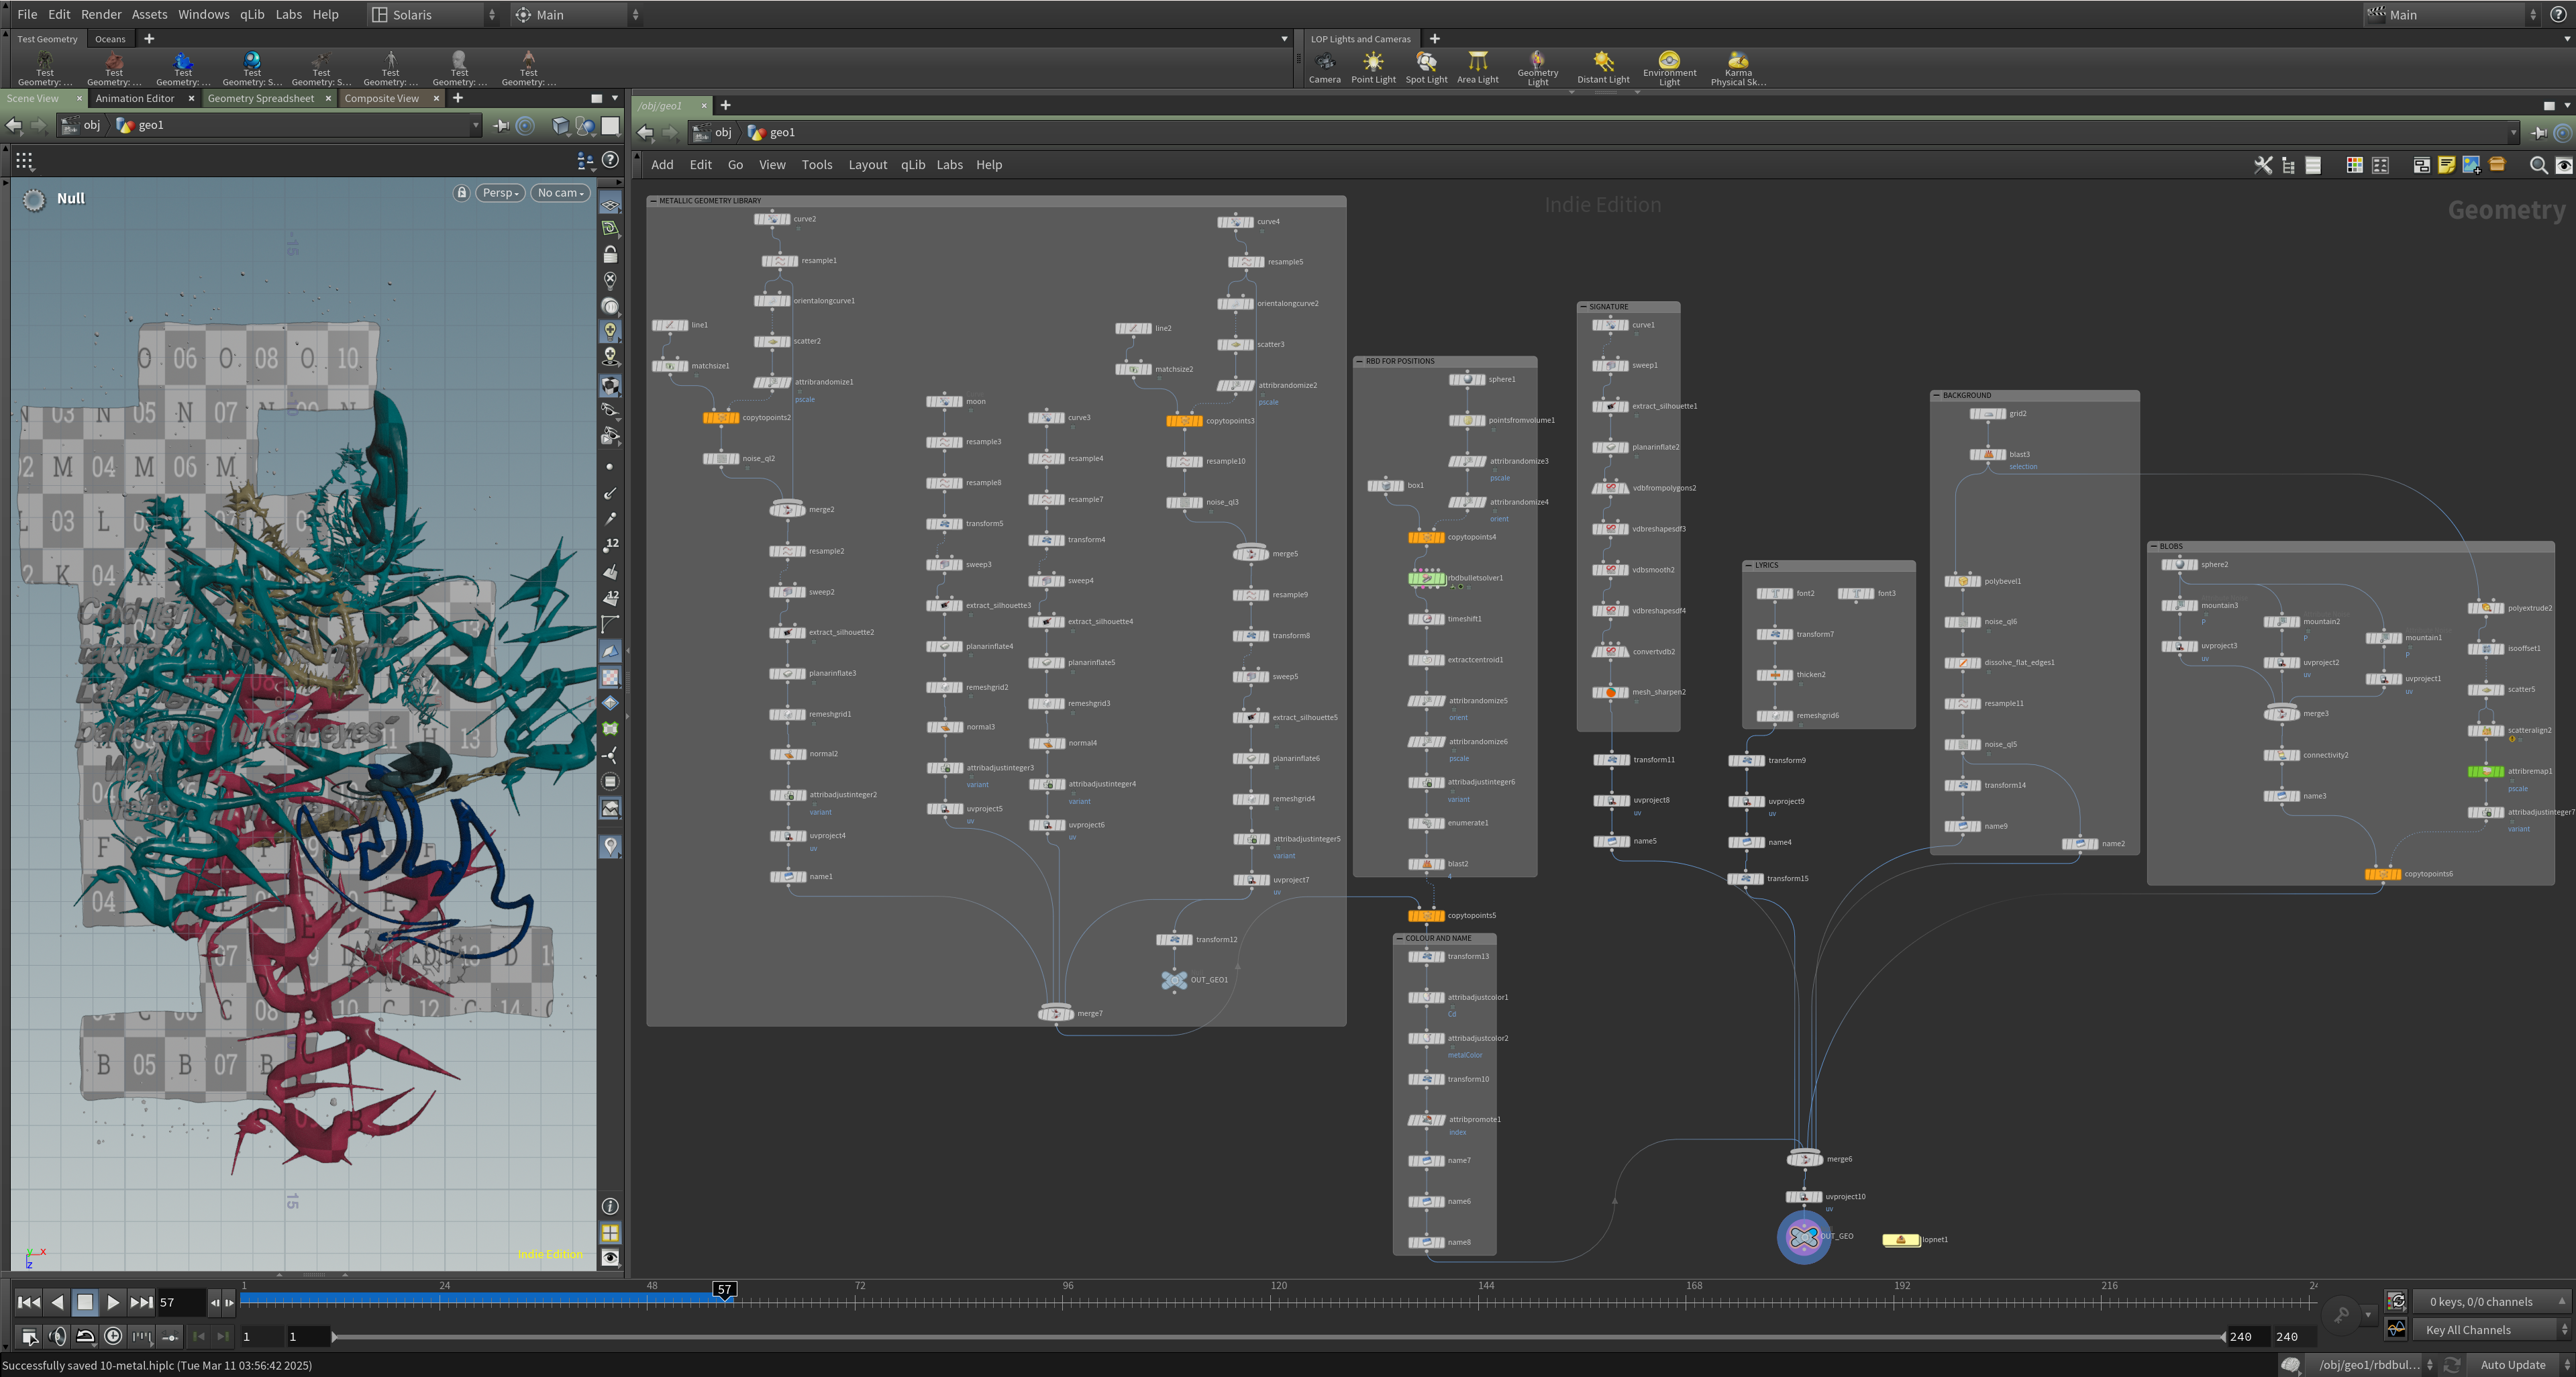
Task: Create a Karma Physical Sky light
Action: 1738,67
